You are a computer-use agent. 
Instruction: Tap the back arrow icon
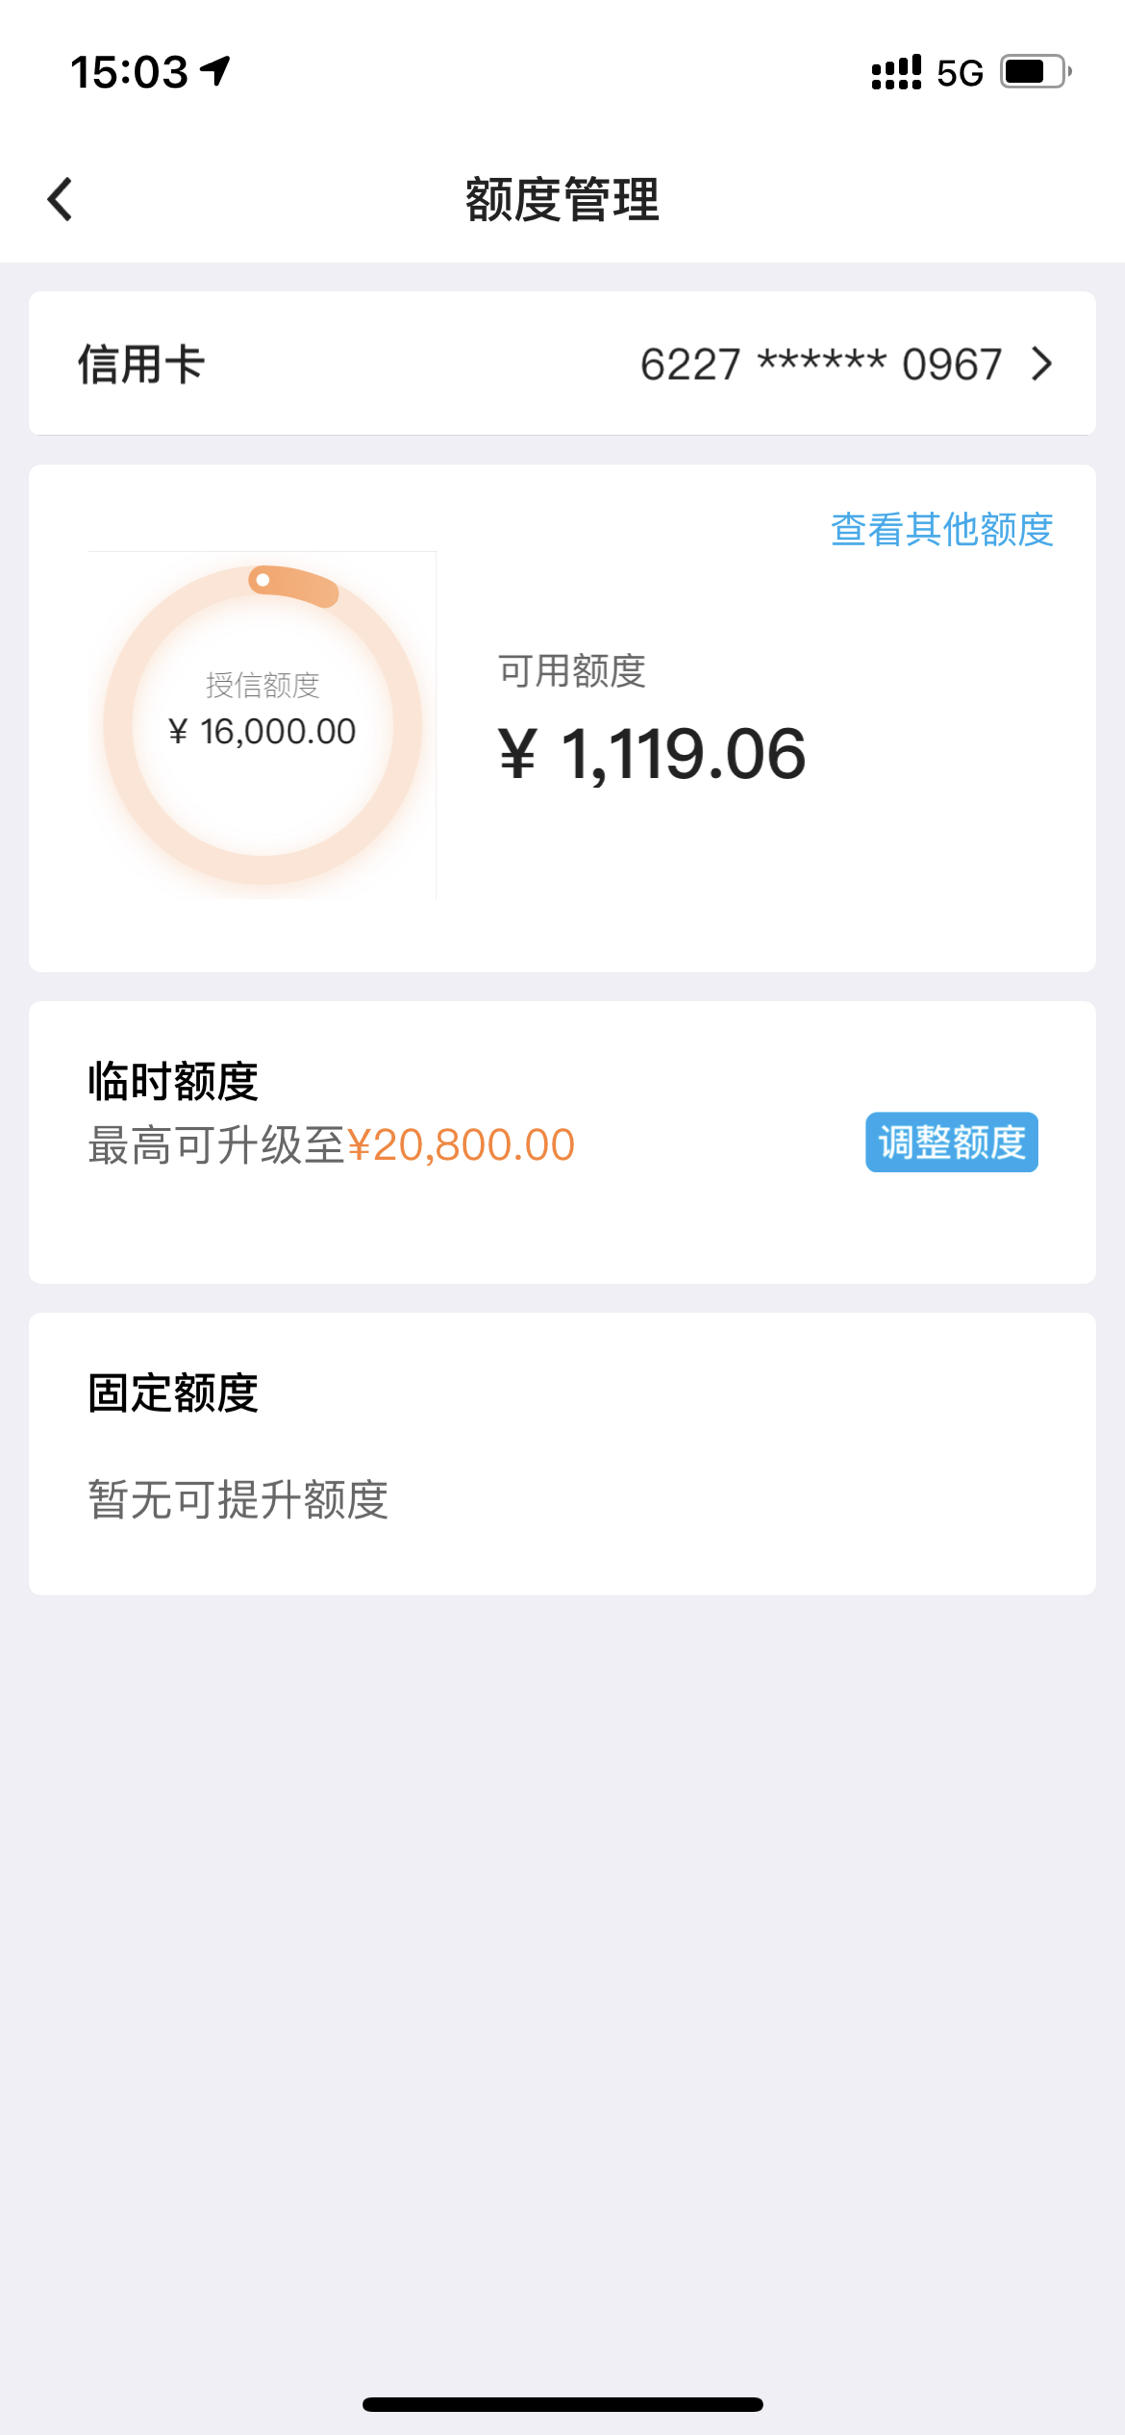60,199
